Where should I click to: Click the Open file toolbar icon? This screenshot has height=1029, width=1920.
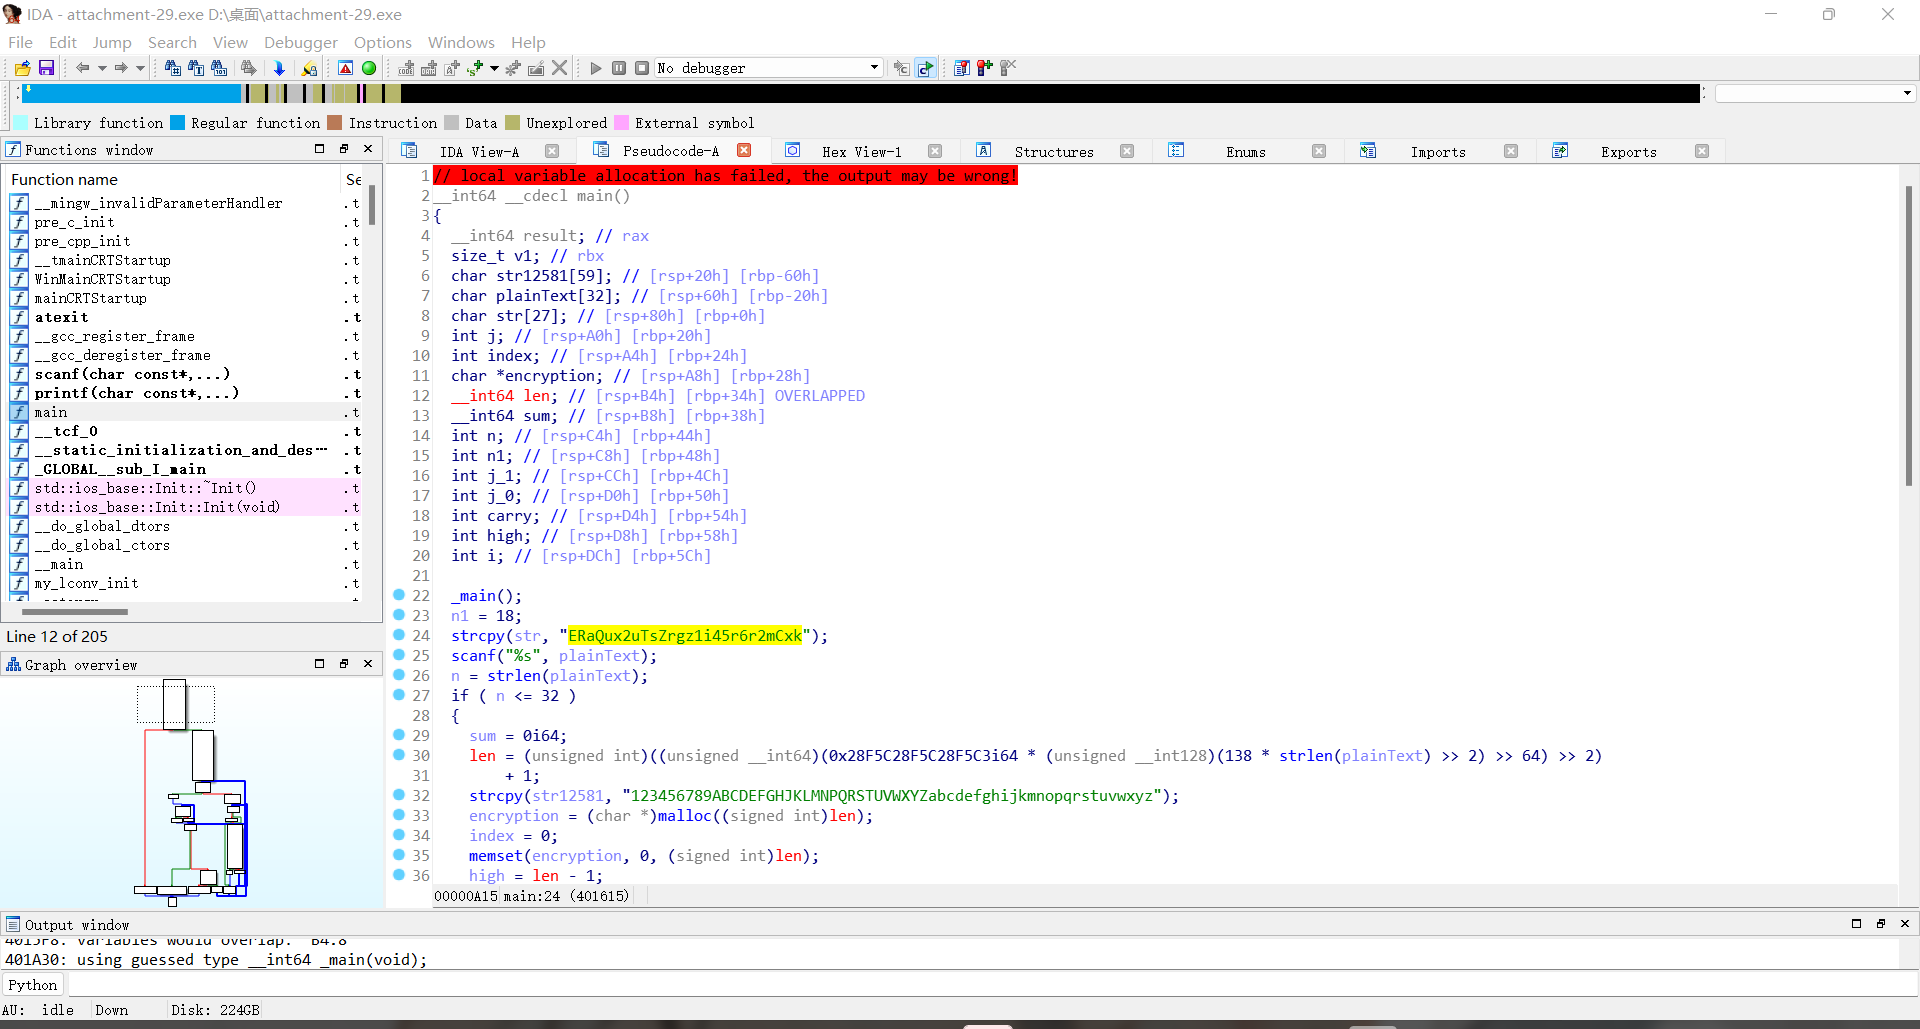coord(22,68)
